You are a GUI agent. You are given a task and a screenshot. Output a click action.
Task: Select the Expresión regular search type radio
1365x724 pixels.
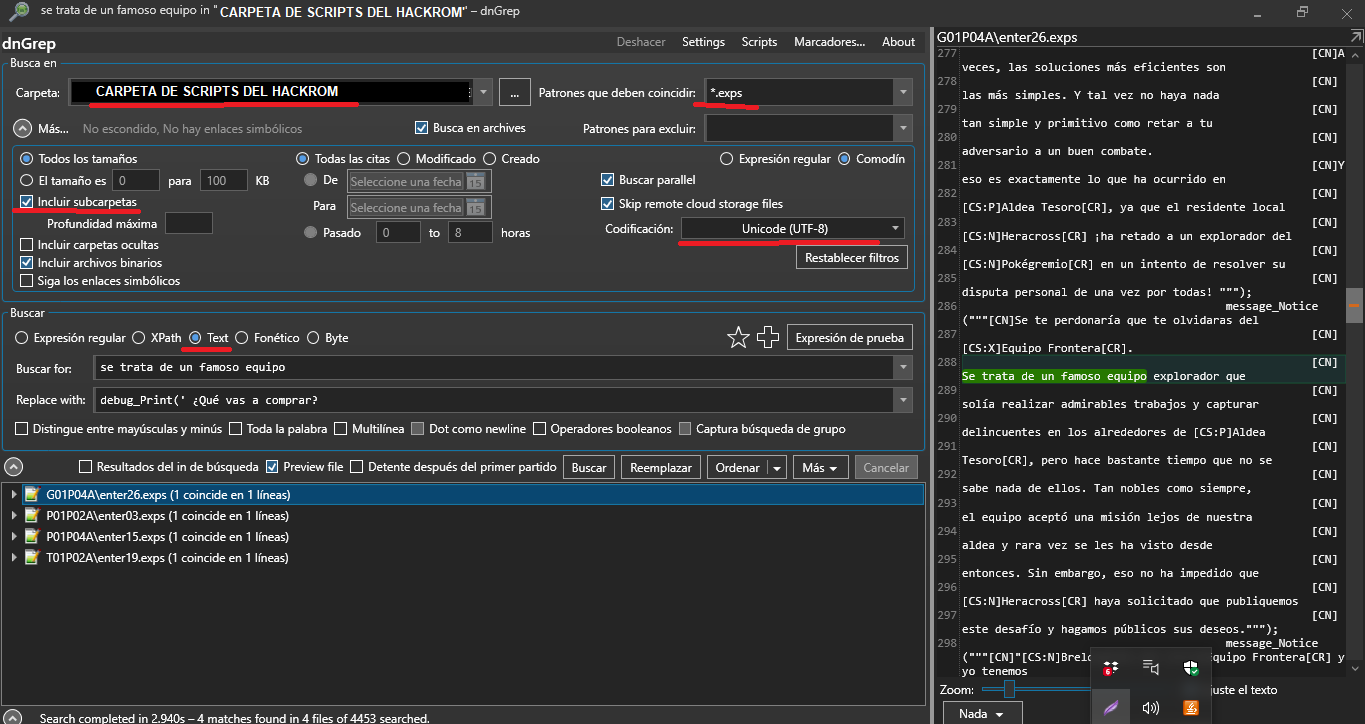click(23, 338)
